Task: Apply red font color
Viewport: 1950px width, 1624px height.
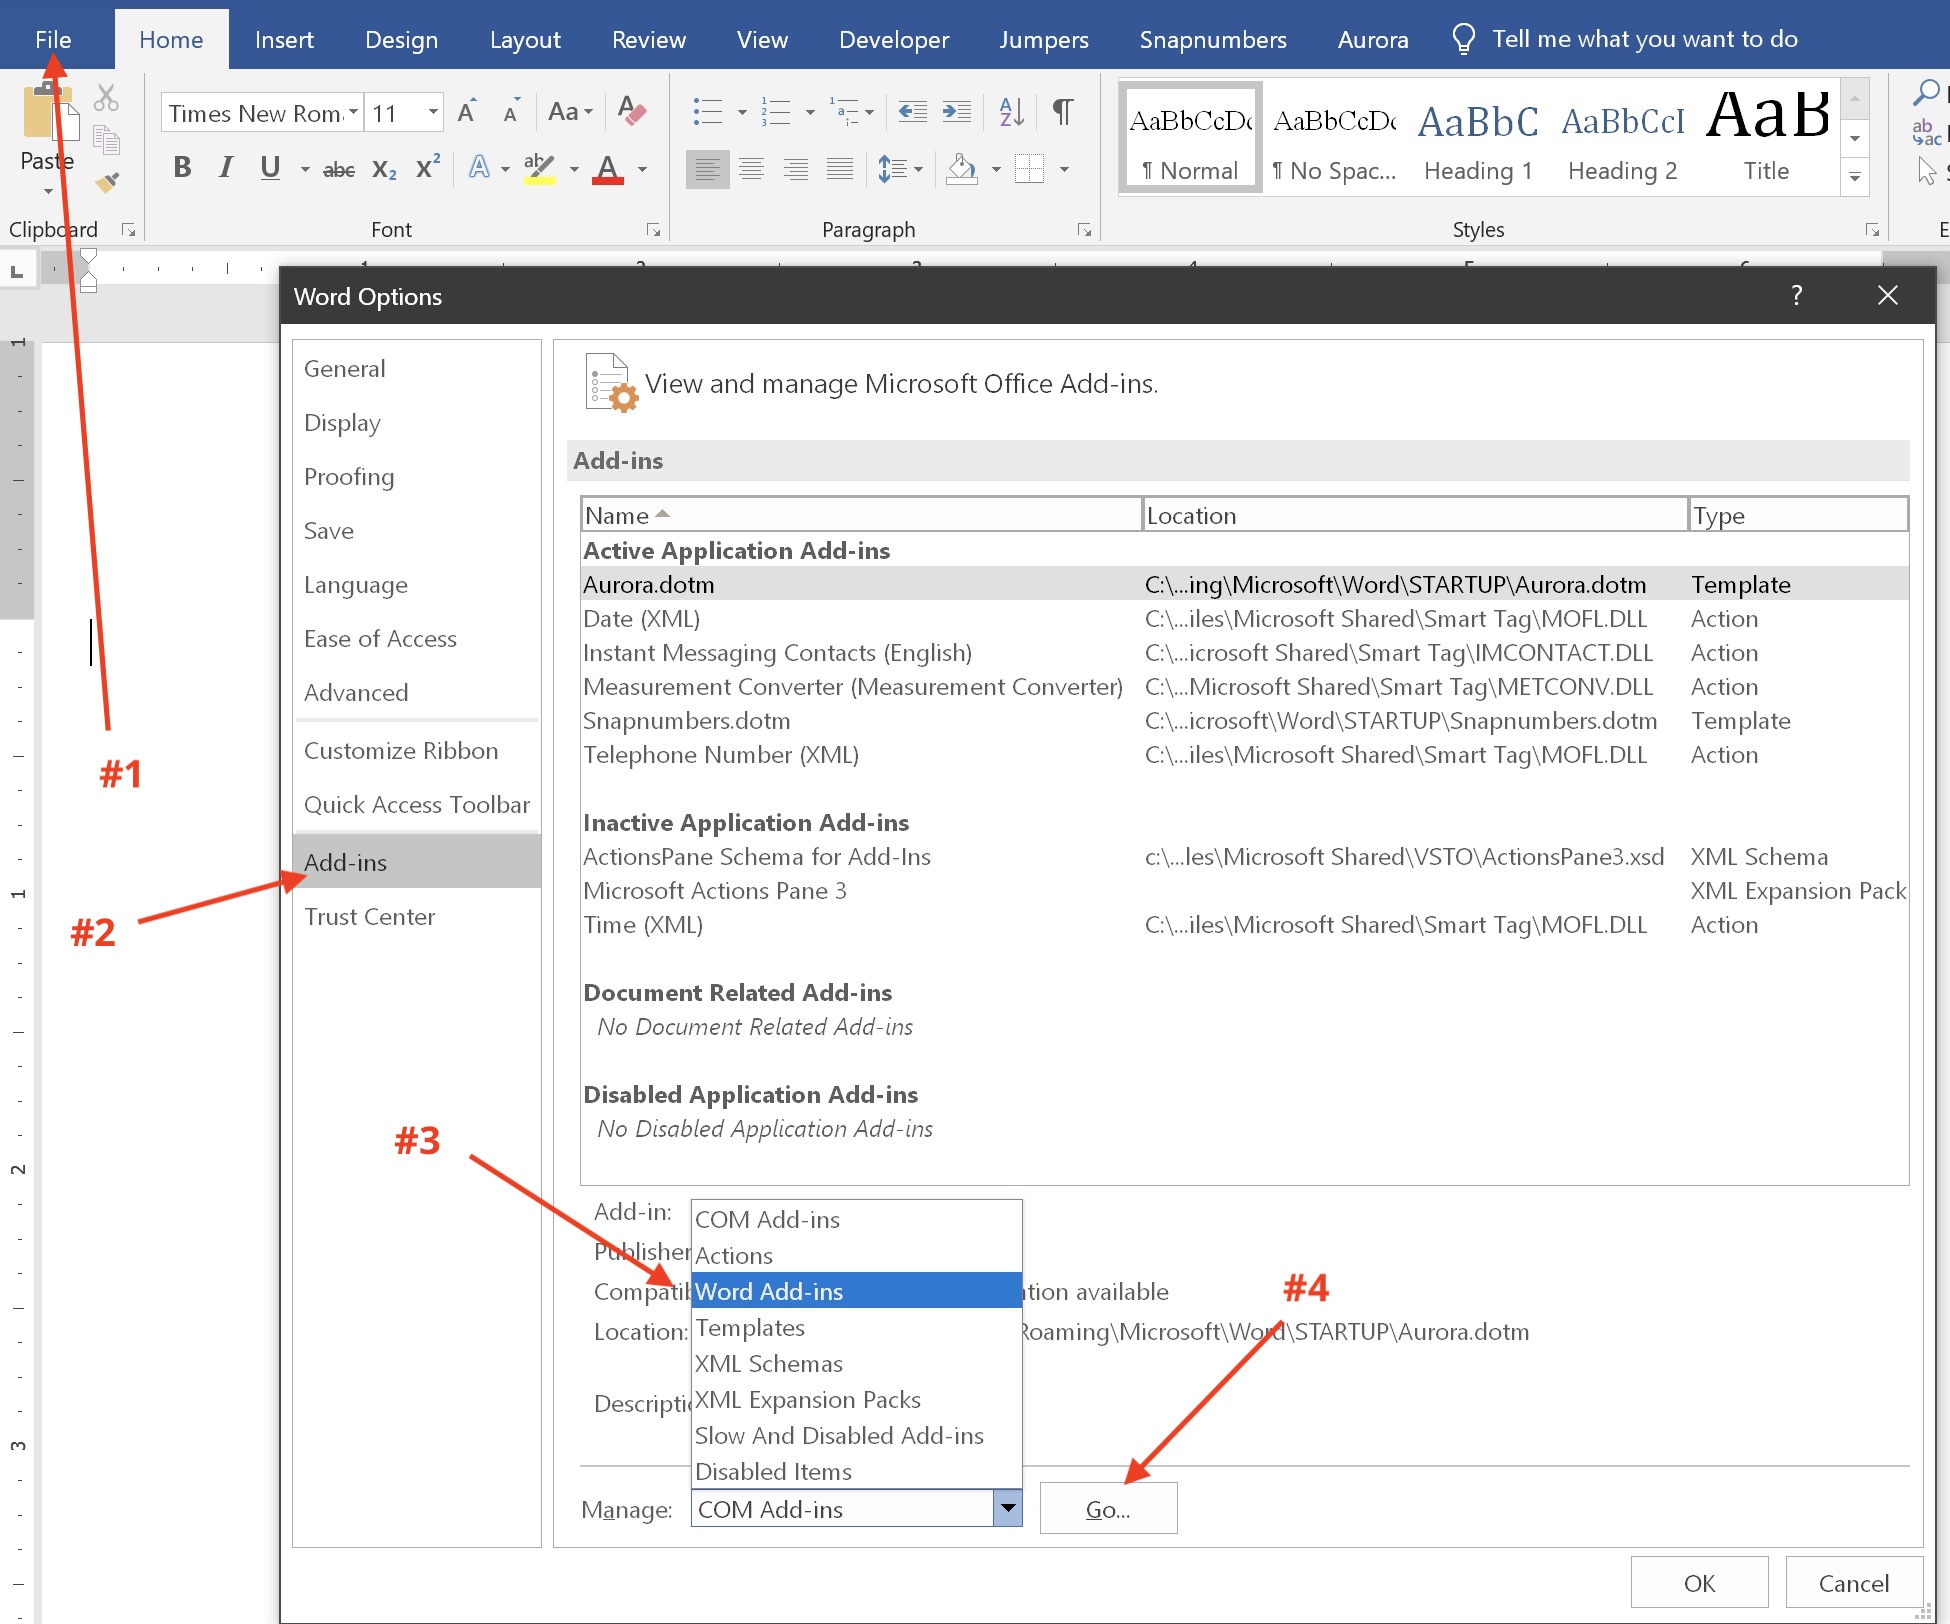Action: 607,168
